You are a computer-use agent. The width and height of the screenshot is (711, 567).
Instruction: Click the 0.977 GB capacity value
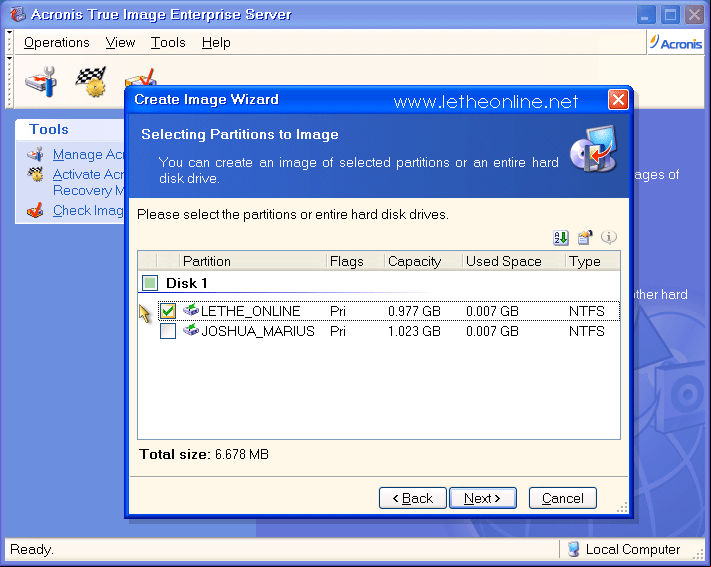(414, 311)
